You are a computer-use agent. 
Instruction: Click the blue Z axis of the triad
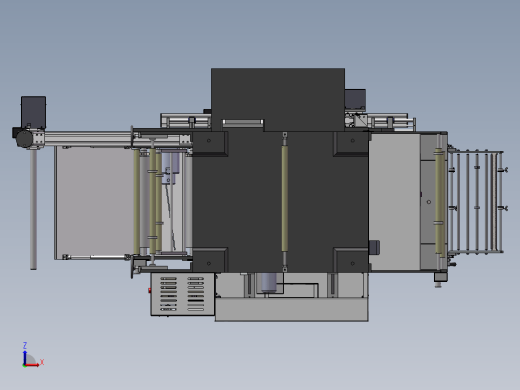pos(25,357)
